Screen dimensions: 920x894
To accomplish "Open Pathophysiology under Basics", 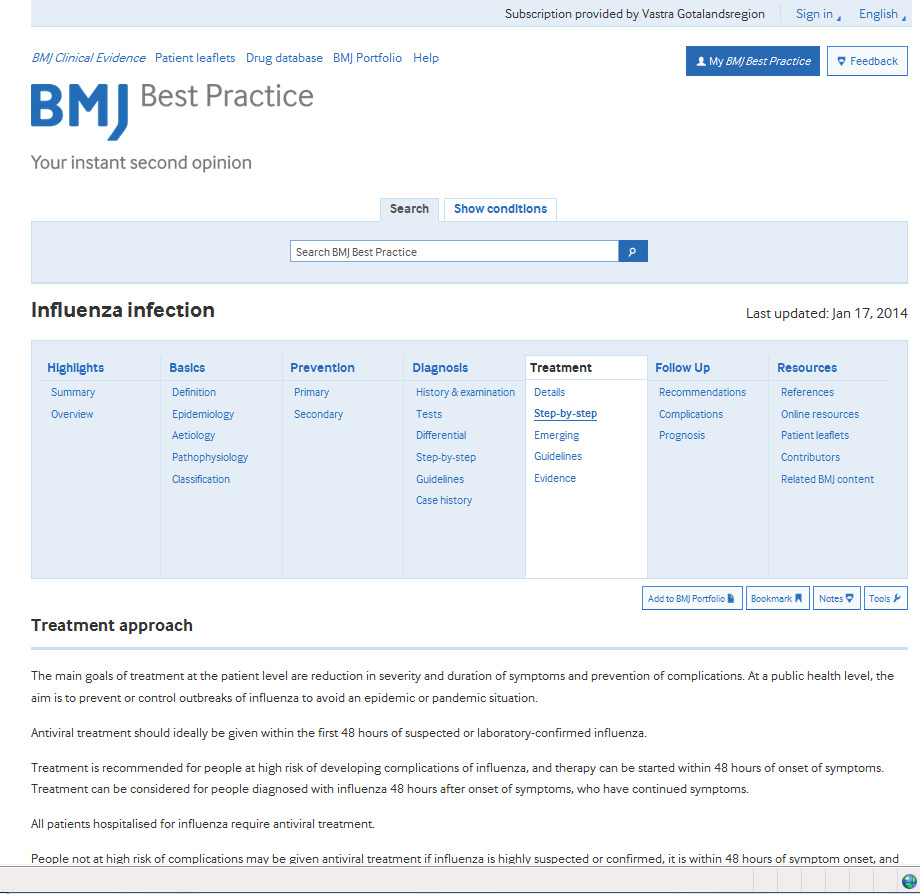I will [x=210, y=457].
